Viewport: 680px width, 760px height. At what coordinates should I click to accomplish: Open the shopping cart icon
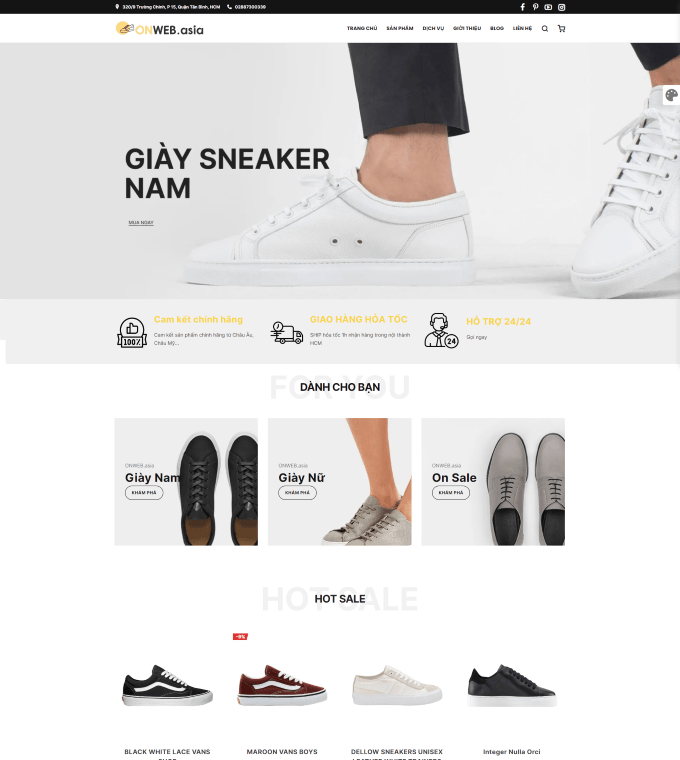[x=561, y=29]
